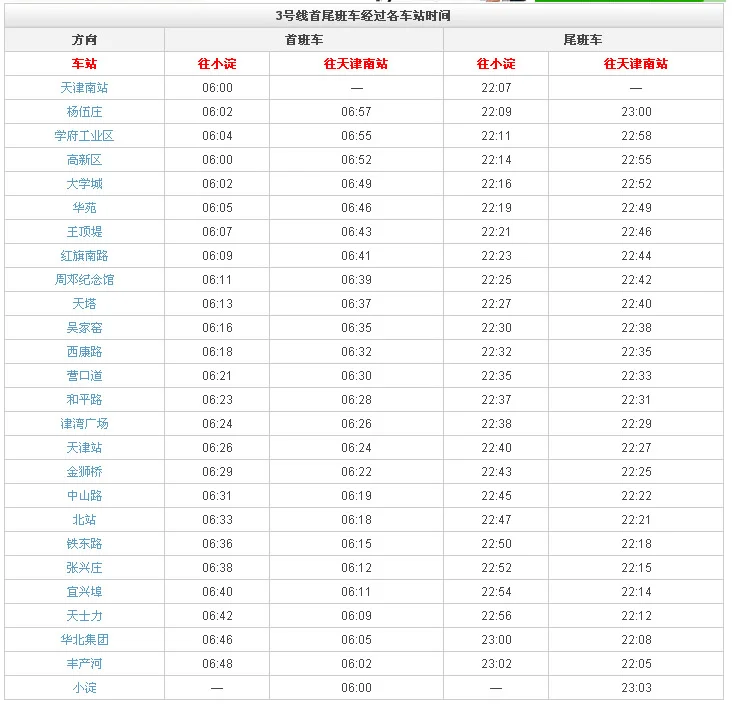Open the 金狮桥 station link
Image resolution: width=732 pixels, height=706 pixels.
(x=84, y=472)
